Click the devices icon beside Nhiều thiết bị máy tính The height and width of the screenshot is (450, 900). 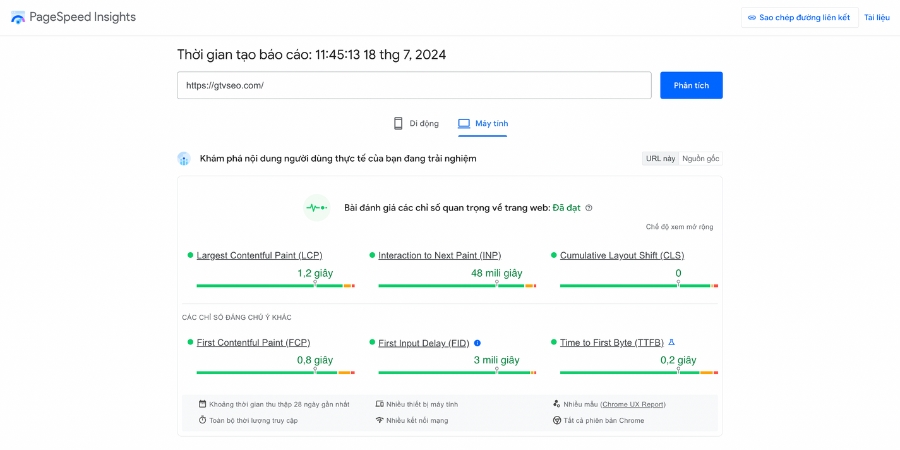point(379,404)
